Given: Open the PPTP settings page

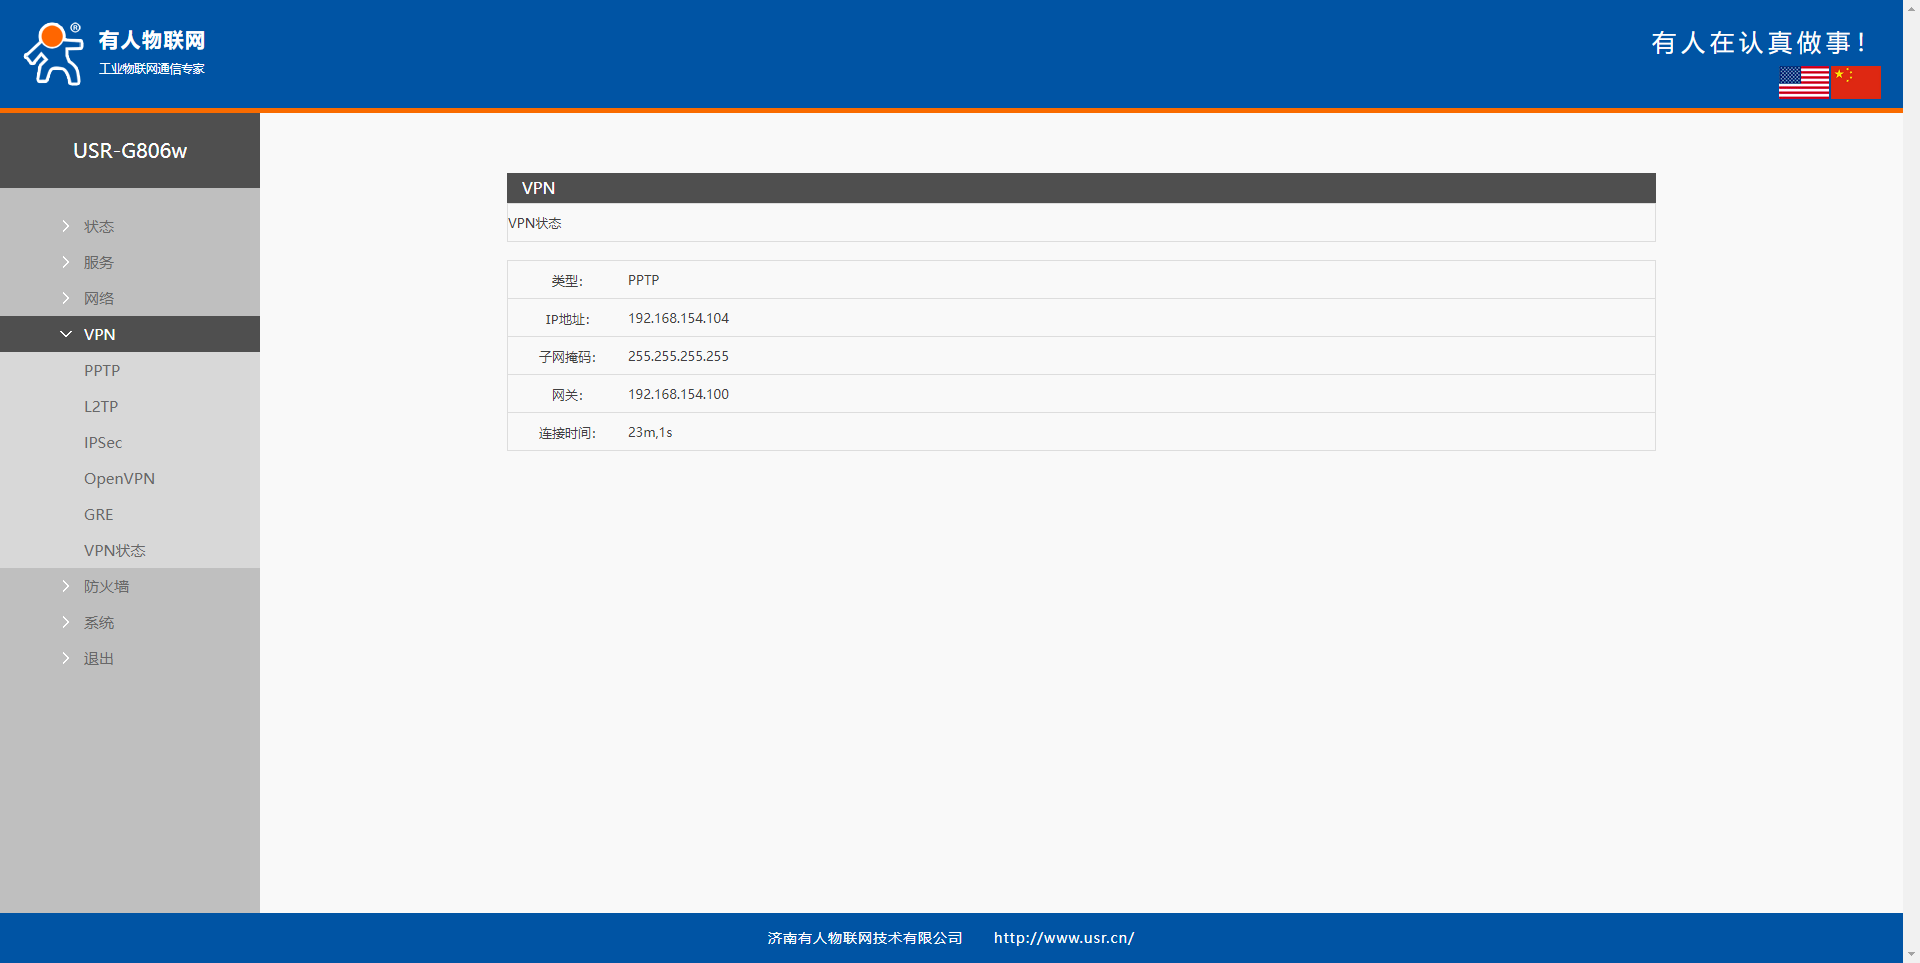Looking at the screenshot, I should [102, 371].
